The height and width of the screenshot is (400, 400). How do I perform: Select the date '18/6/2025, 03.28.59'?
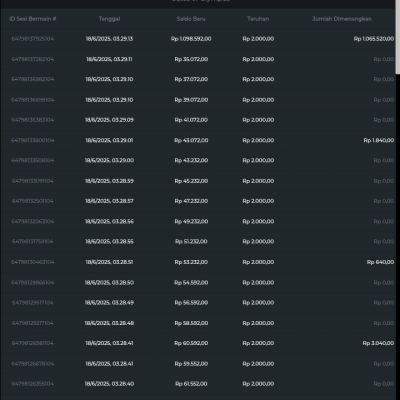point(109,181)
